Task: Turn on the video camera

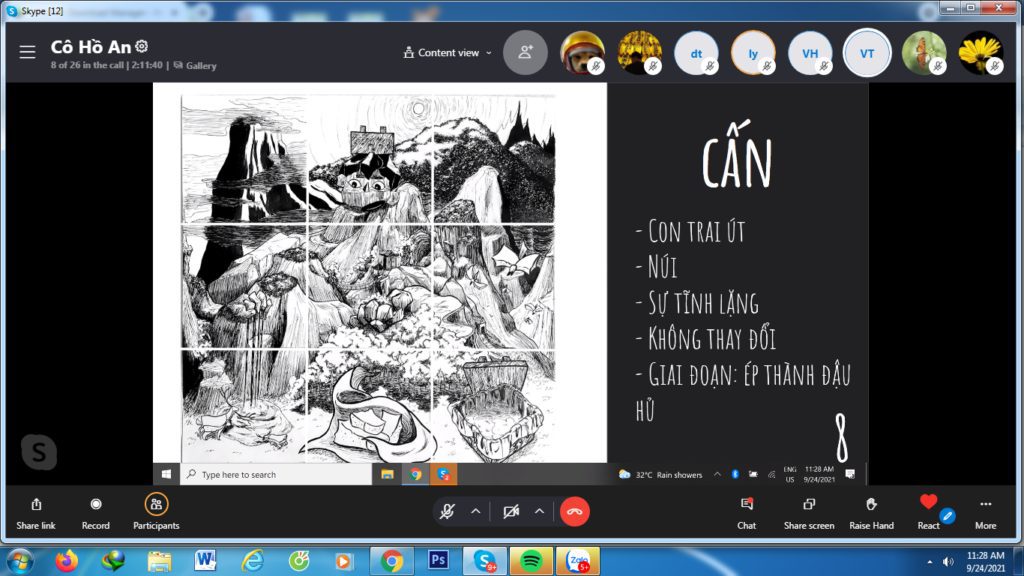Action: pos(511,511)
